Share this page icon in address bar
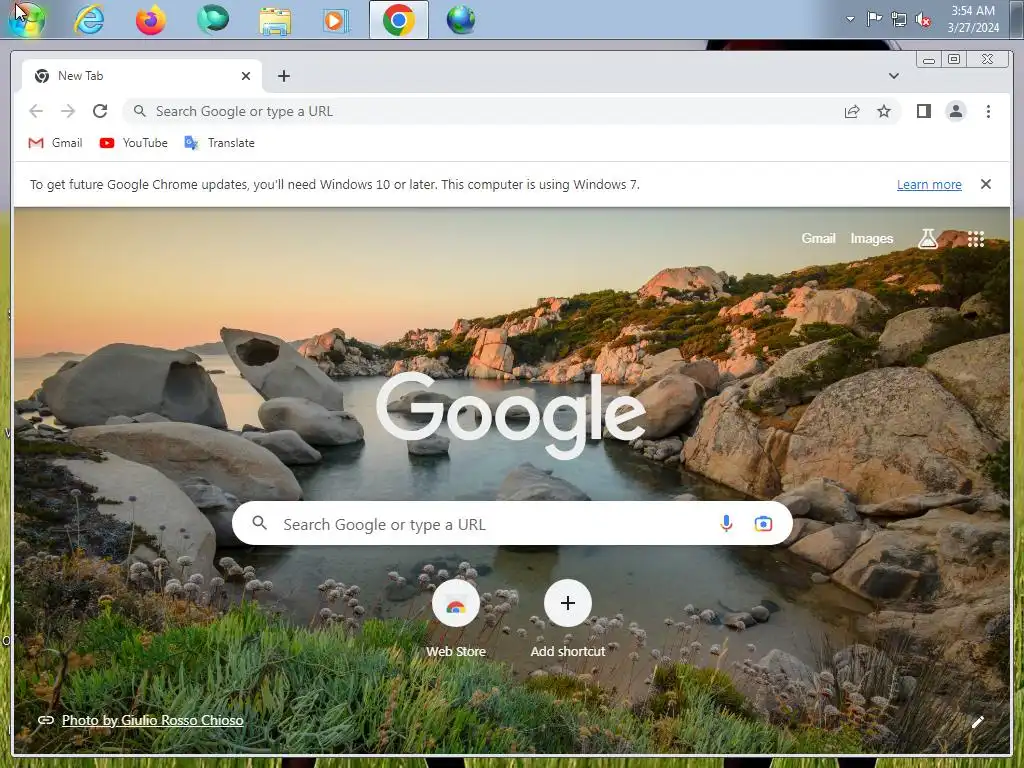 pos(852,112)
